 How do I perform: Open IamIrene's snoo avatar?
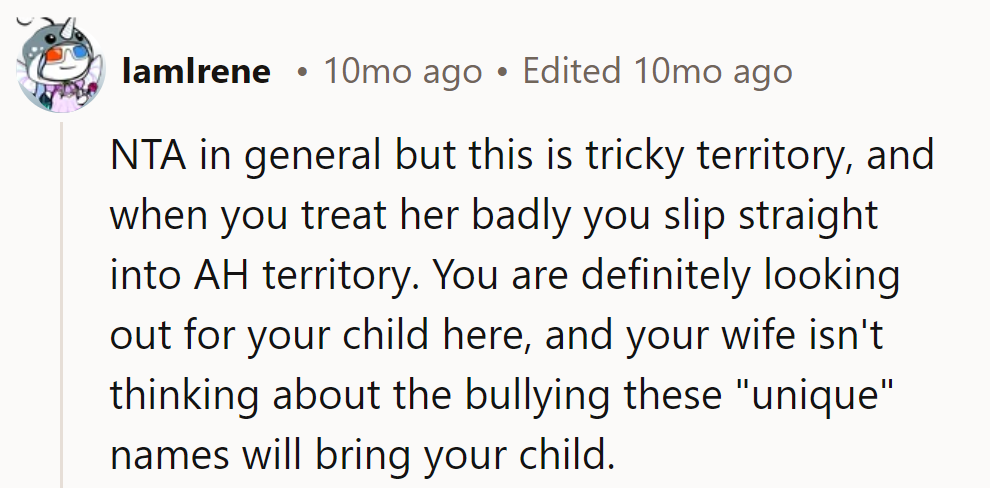tap(61, 66)
